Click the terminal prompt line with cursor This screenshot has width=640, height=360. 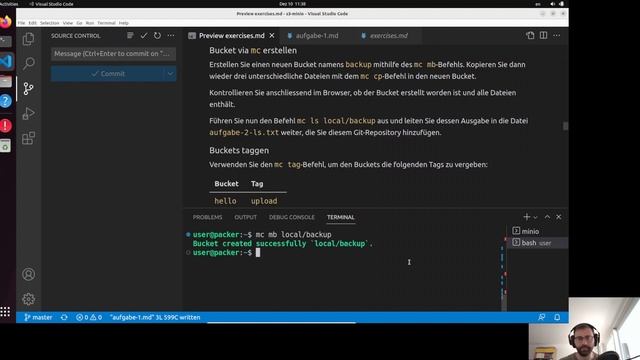[226, 253]
